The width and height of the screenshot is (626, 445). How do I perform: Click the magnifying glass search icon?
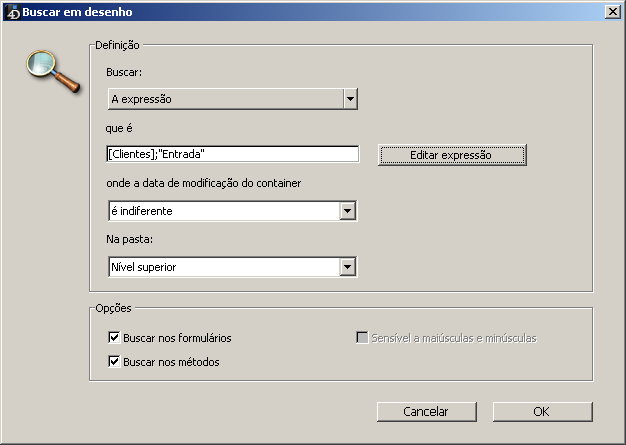(51, 68)
